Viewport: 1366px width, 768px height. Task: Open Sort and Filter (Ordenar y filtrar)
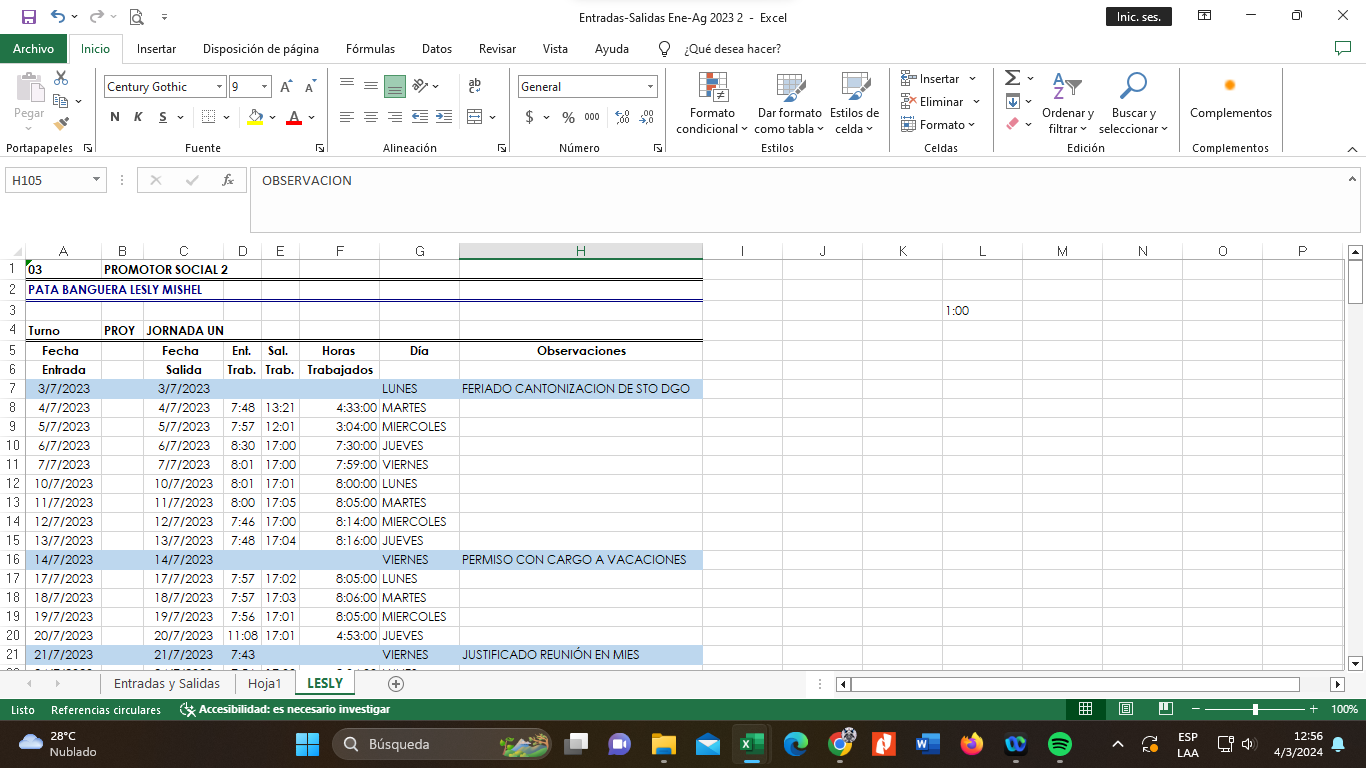[1067, 104]
